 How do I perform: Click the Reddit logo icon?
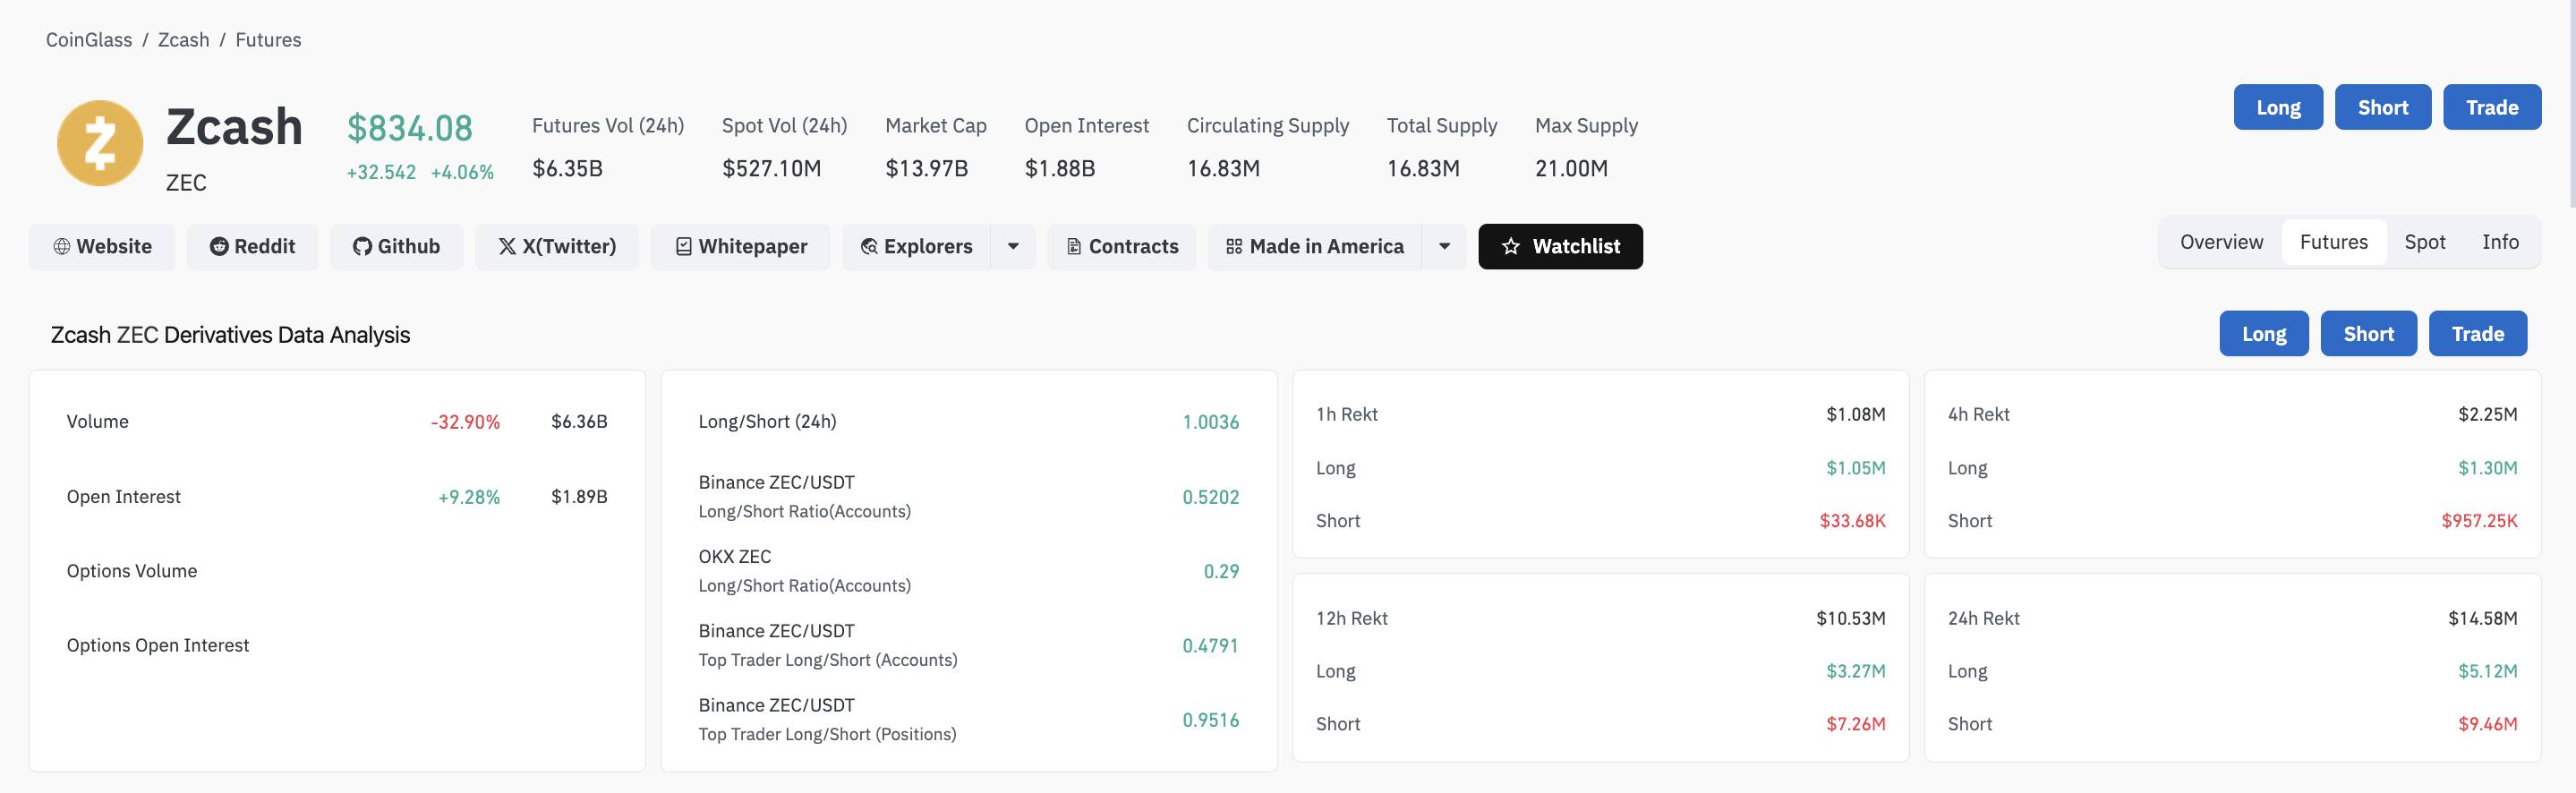[219, 246]
